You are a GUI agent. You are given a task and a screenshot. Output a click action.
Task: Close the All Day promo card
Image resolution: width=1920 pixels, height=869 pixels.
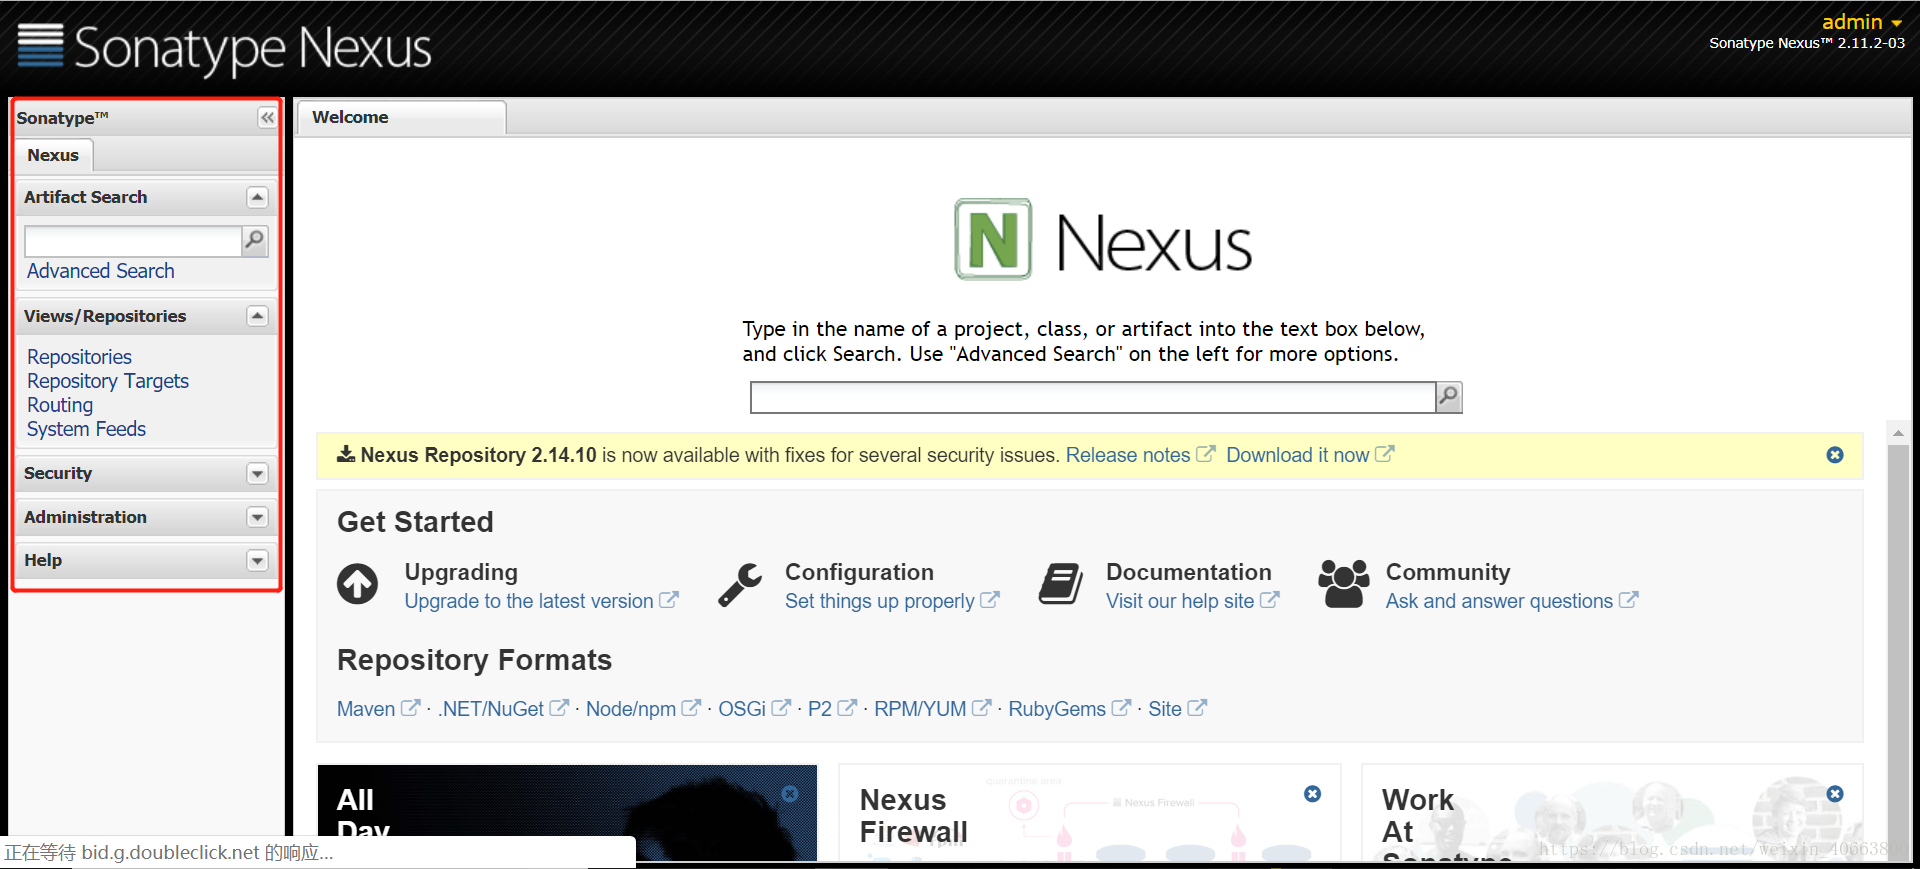click(790, 794)
